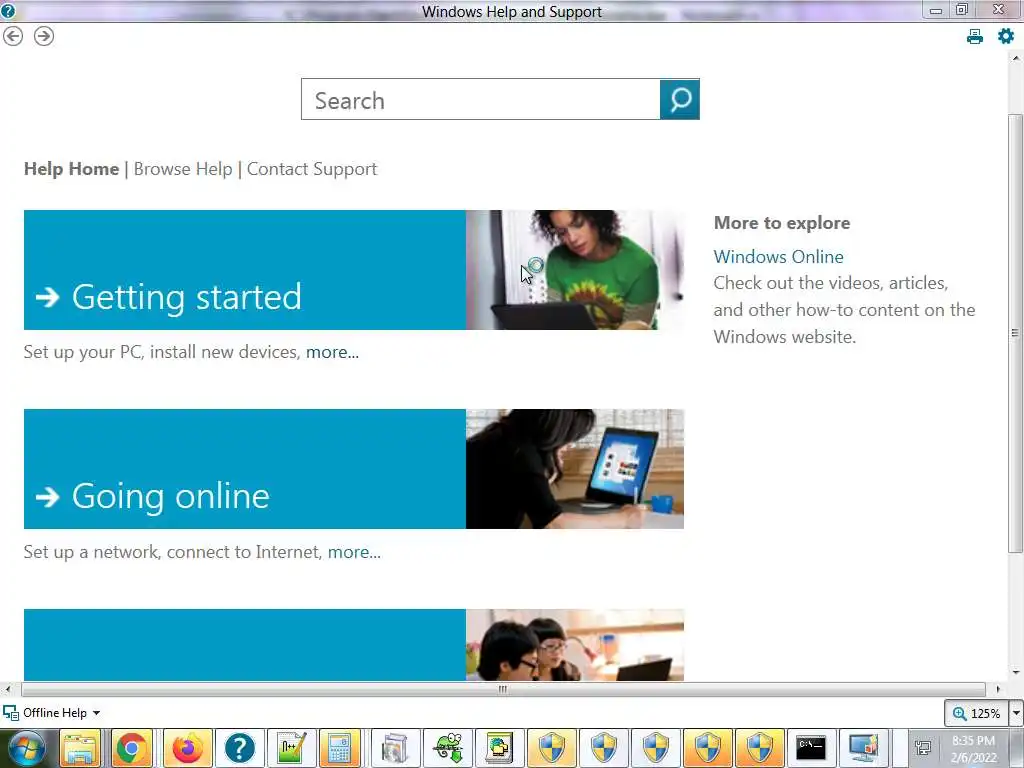Print this help page via printer icon
The width and height of the screenshot is (1024, 768).
tap(974, 37)
